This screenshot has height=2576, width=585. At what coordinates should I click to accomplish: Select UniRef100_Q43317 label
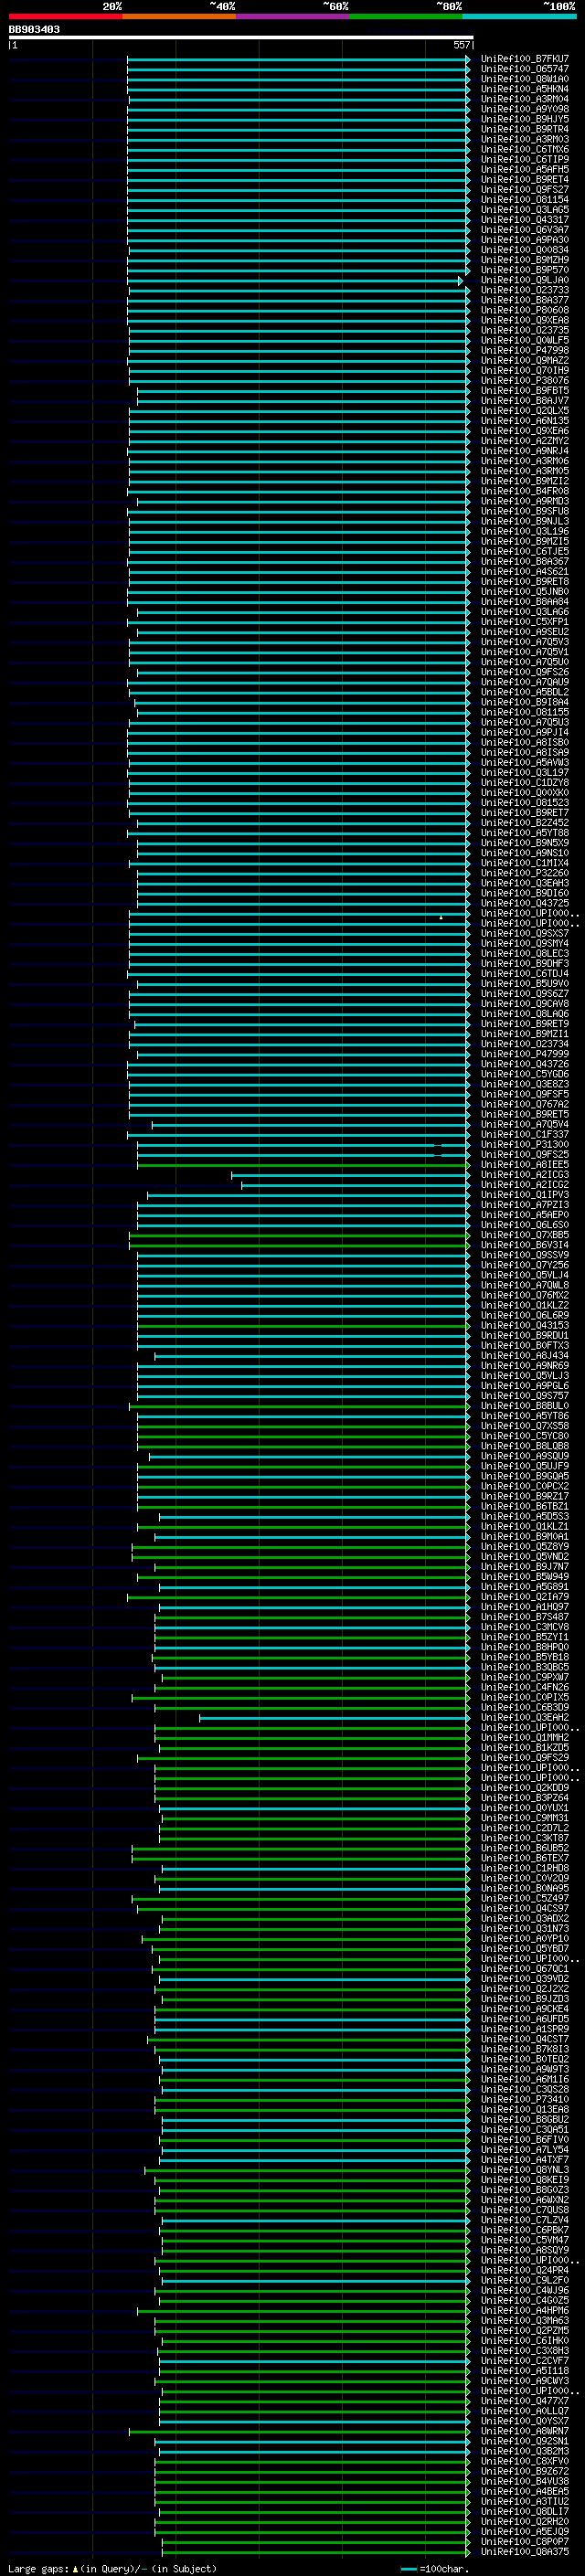[524, 220]
